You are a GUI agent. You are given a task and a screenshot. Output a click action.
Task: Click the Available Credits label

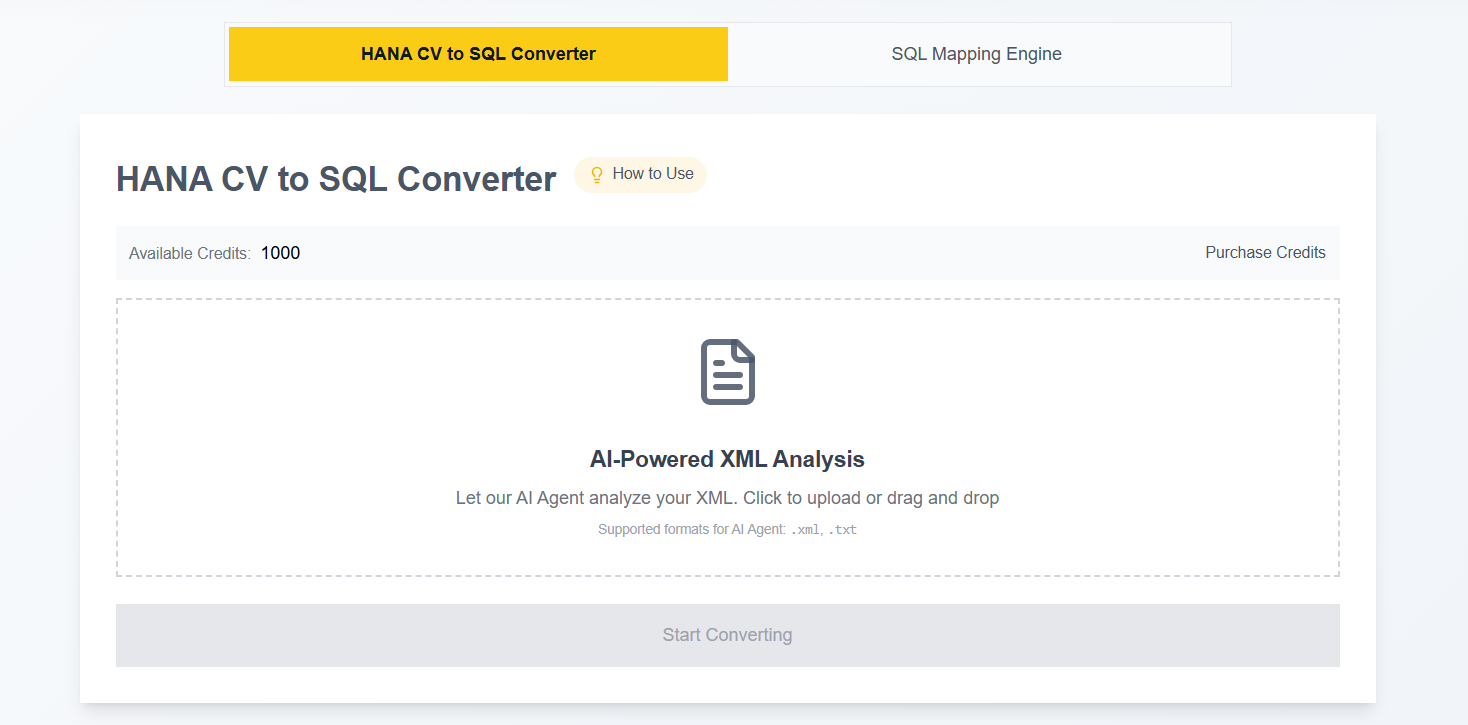click(x=190, y=254)
